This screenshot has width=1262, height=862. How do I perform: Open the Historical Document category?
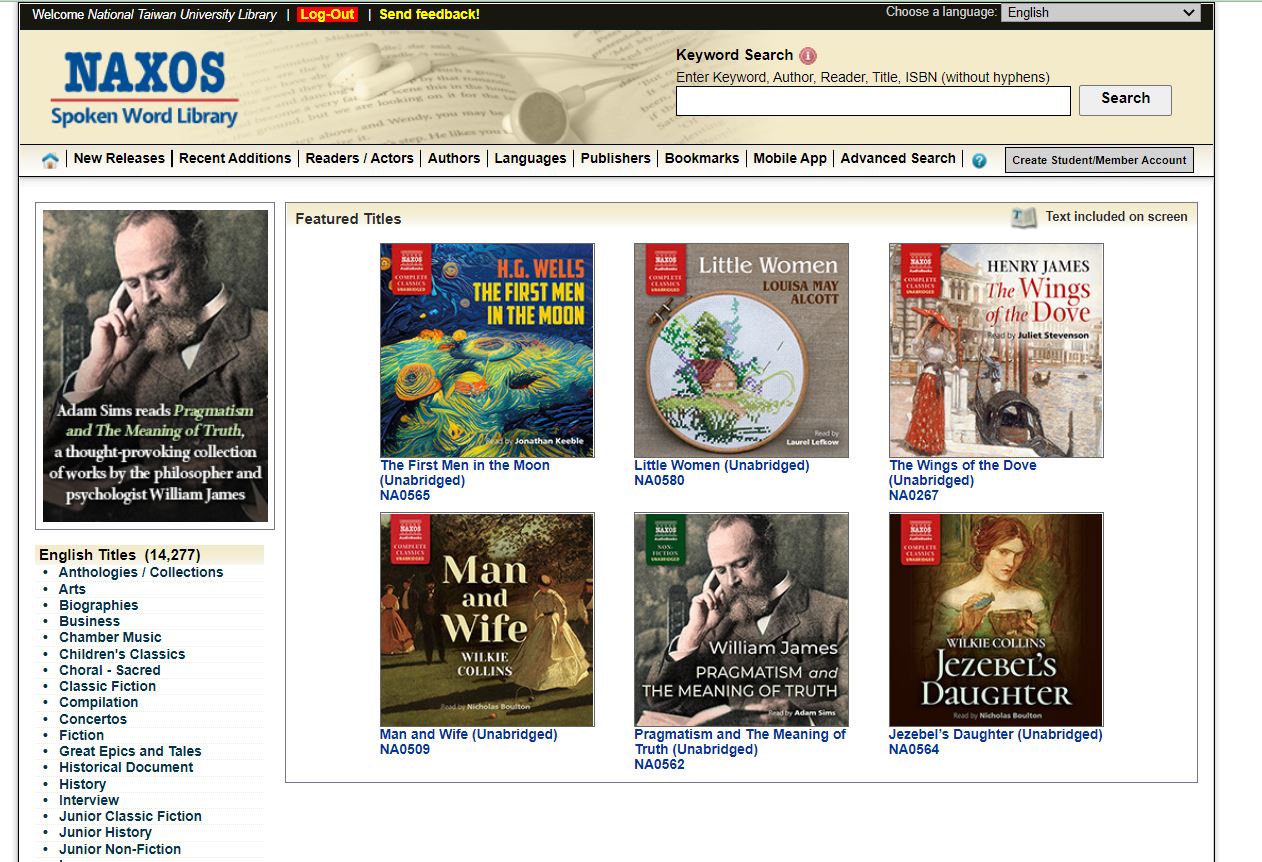[126, 767]
